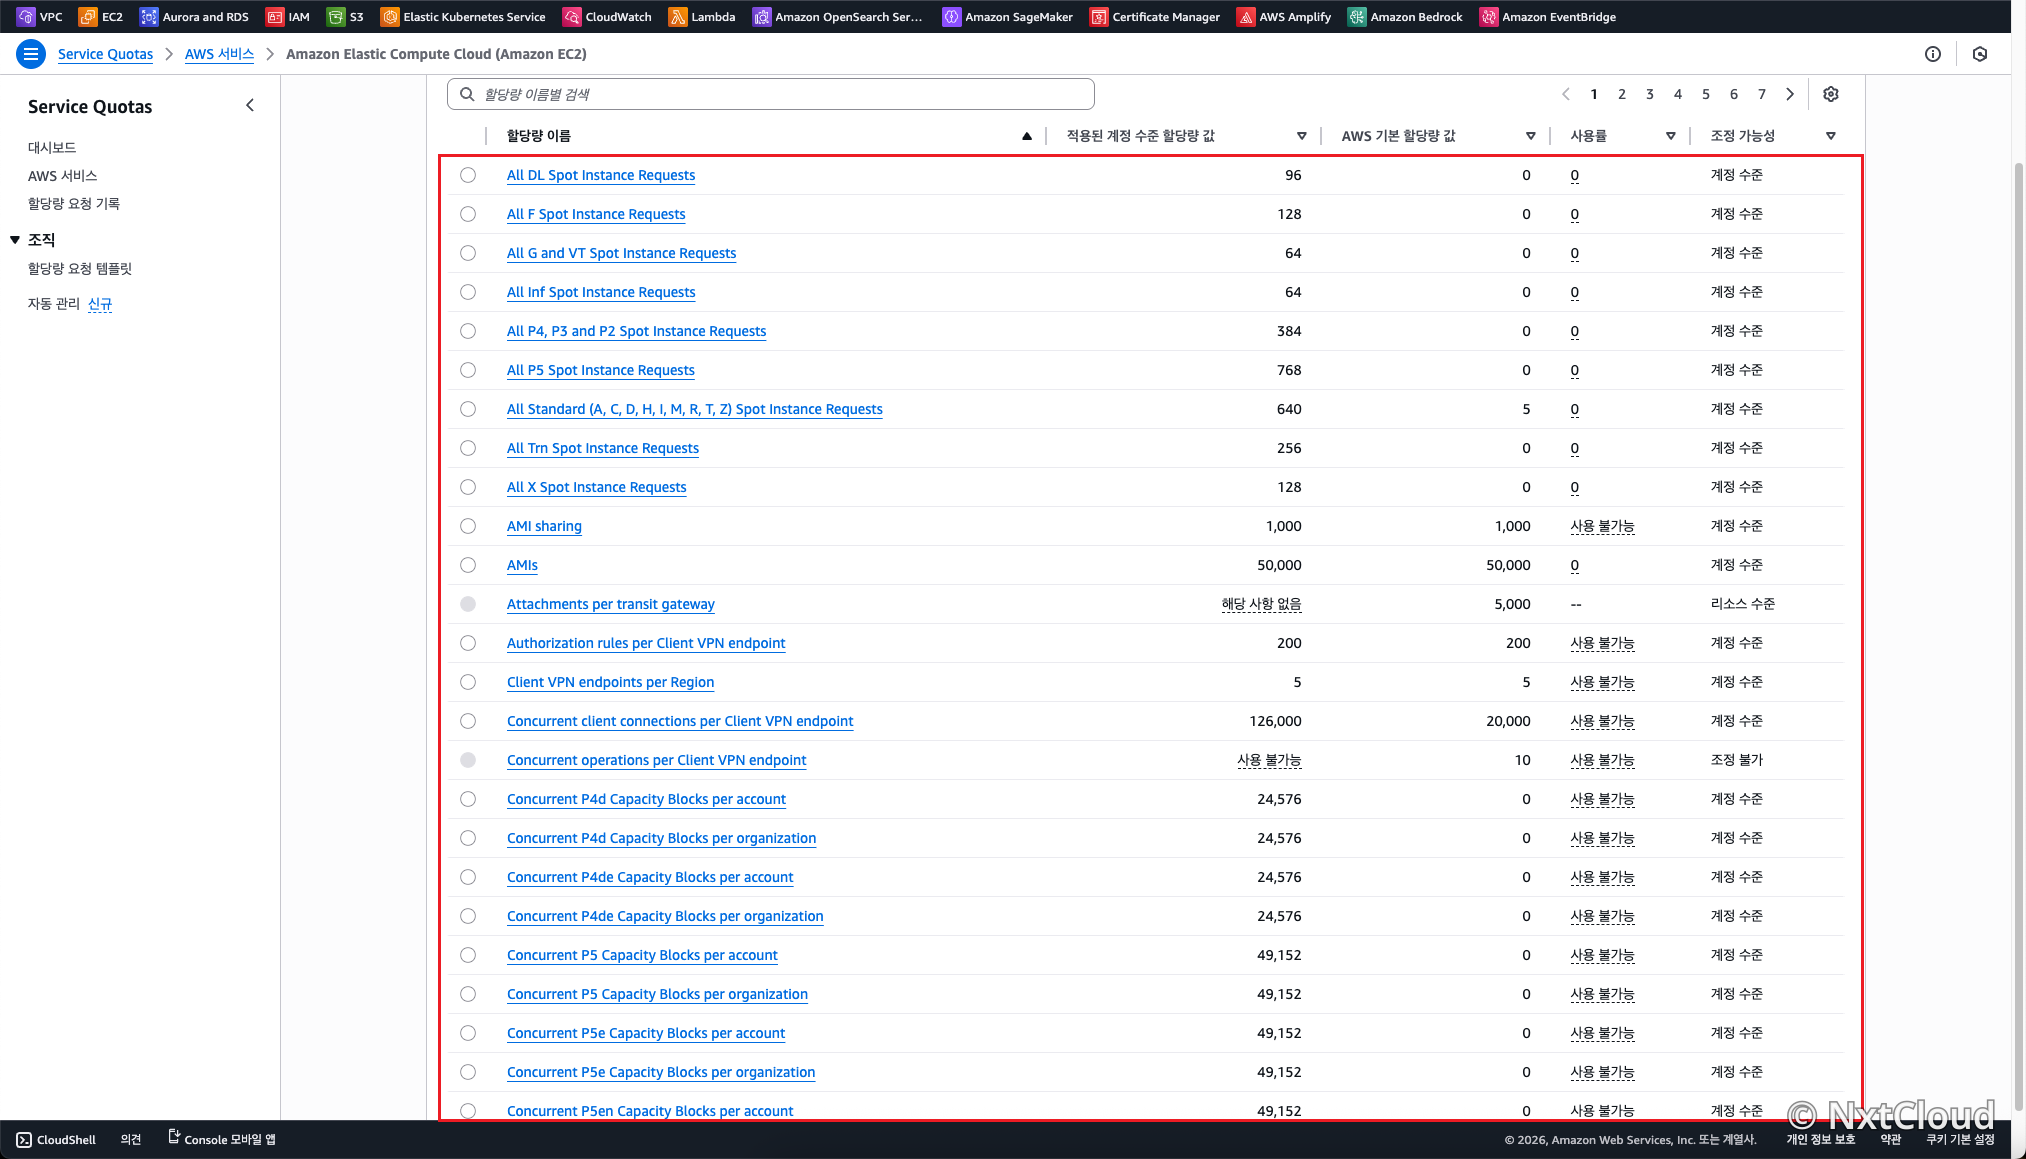Go to previous page with left arrow
Screen dimensions: 2026x1159
tap(1566, 94)
